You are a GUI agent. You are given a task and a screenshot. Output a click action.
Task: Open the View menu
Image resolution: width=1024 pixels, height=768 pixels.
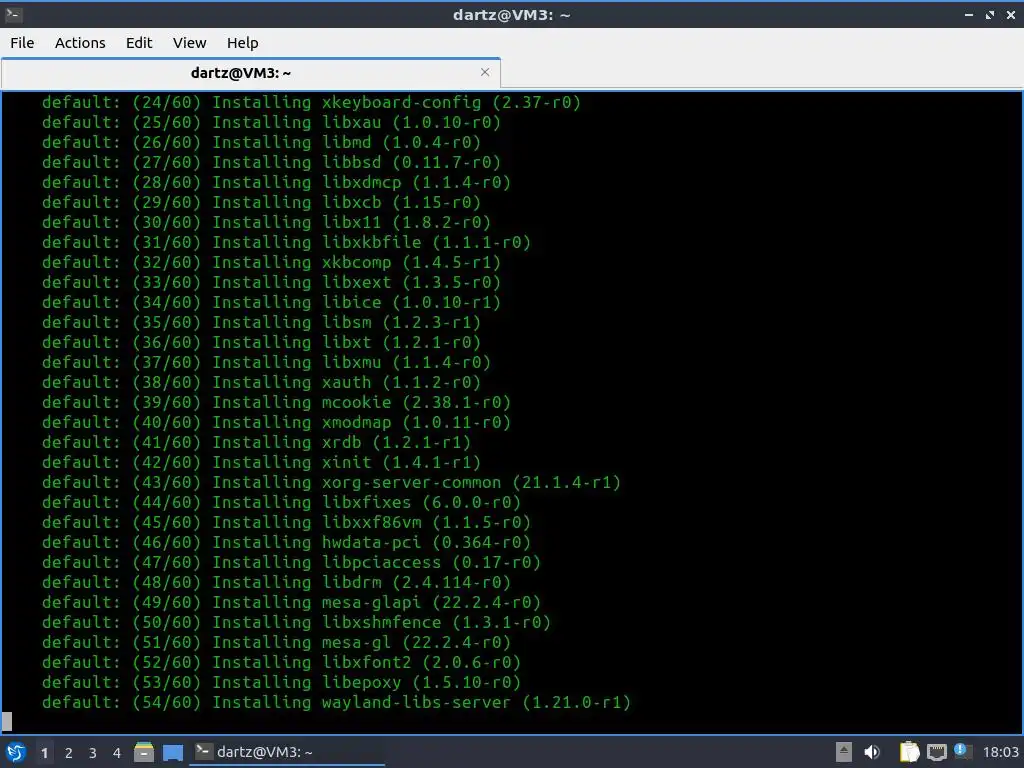click(x=189, y=43)
